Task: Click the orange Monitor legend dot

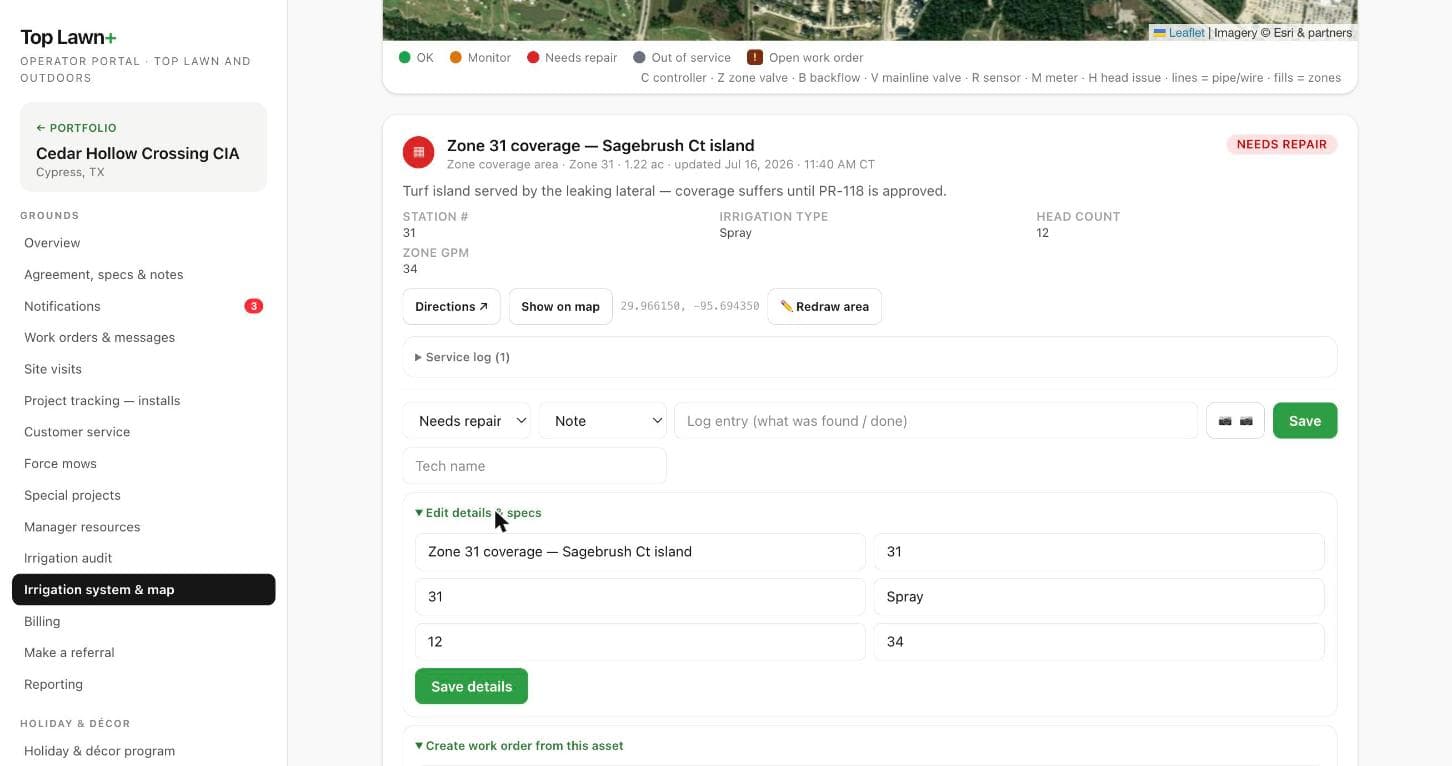Action: [456, 58]
